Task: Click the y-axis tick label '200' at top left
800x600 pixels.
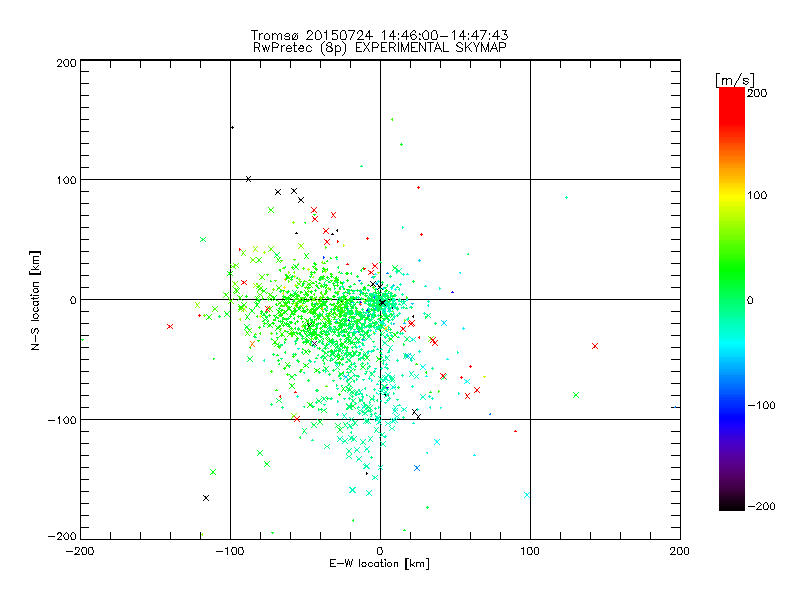Action: [66, 63]
